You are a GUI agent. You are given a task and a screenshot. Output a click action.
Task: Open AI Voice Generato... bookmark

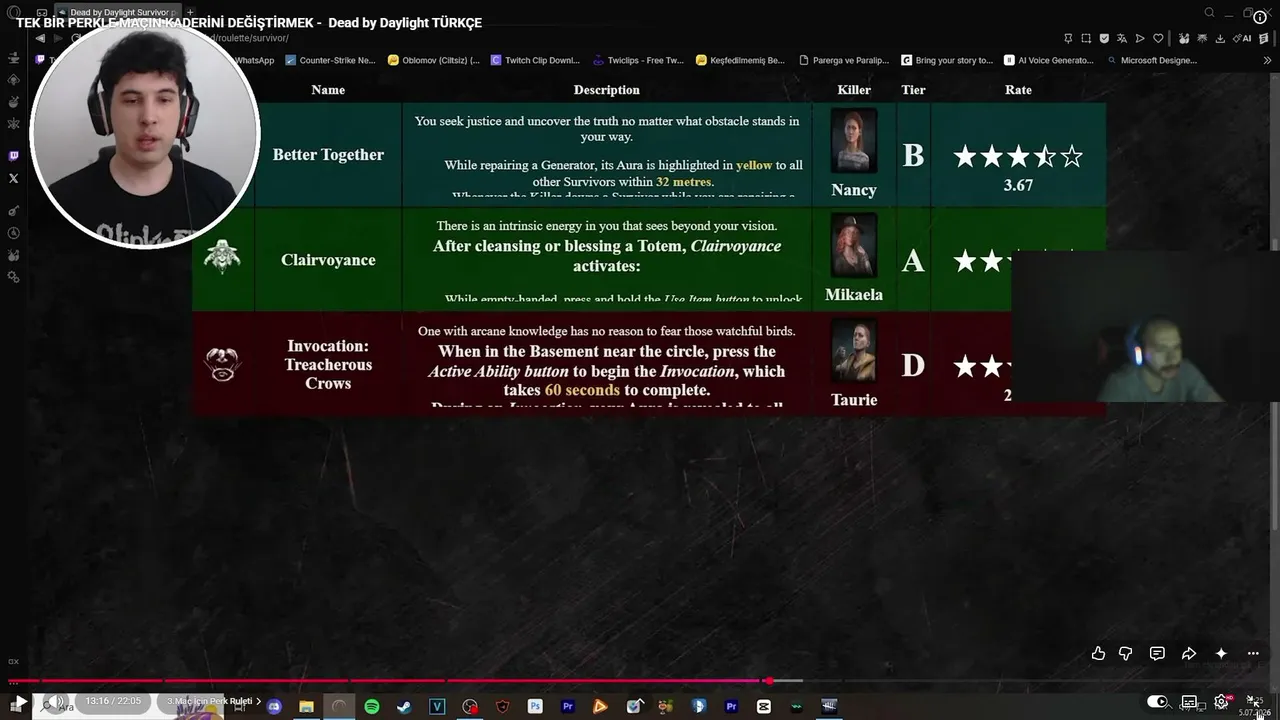(x=1049, y=60)
